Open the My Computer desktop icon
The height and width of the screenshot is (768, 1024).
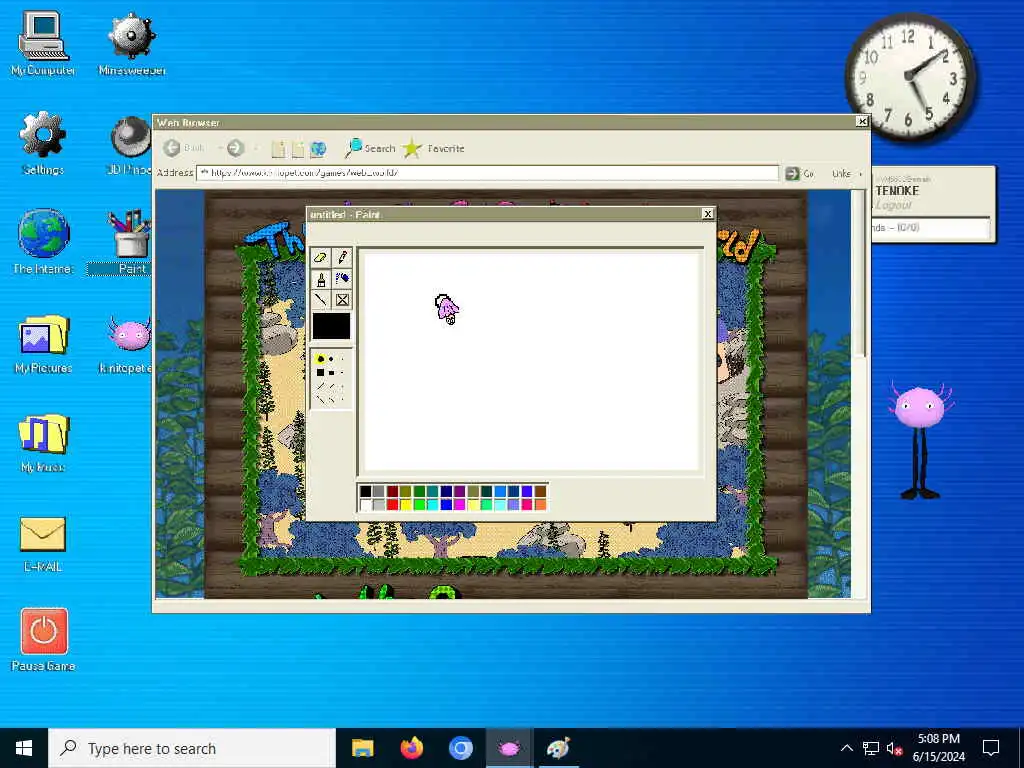click(43, 44)
